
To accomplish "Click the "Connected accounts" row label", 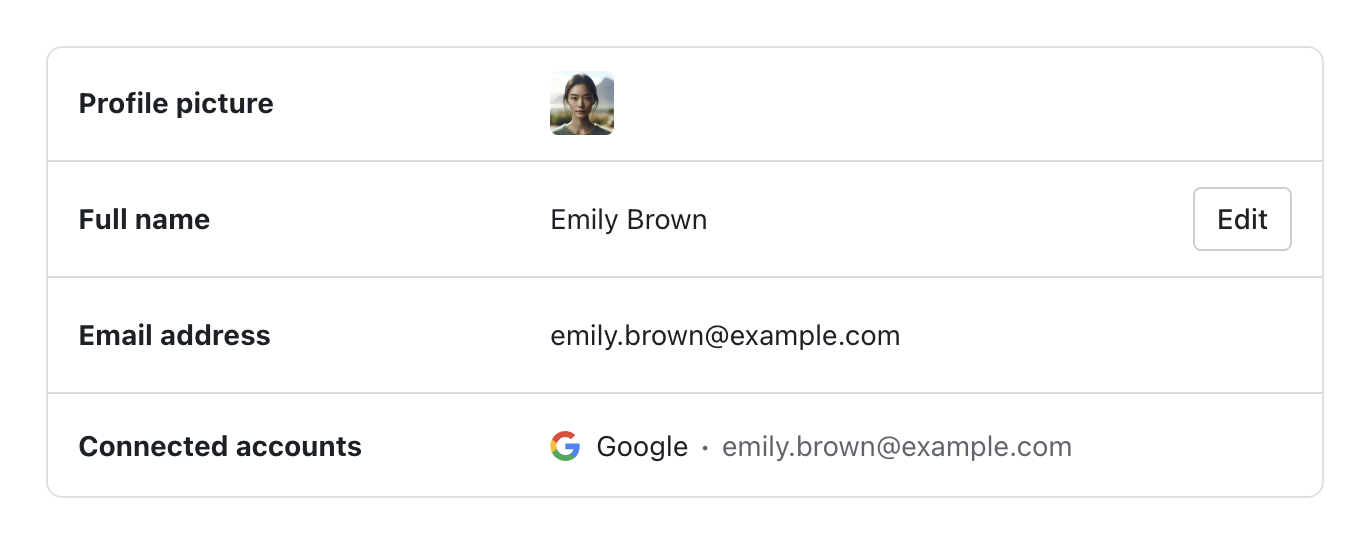I will pyautogui.click(x=220, y=447).
